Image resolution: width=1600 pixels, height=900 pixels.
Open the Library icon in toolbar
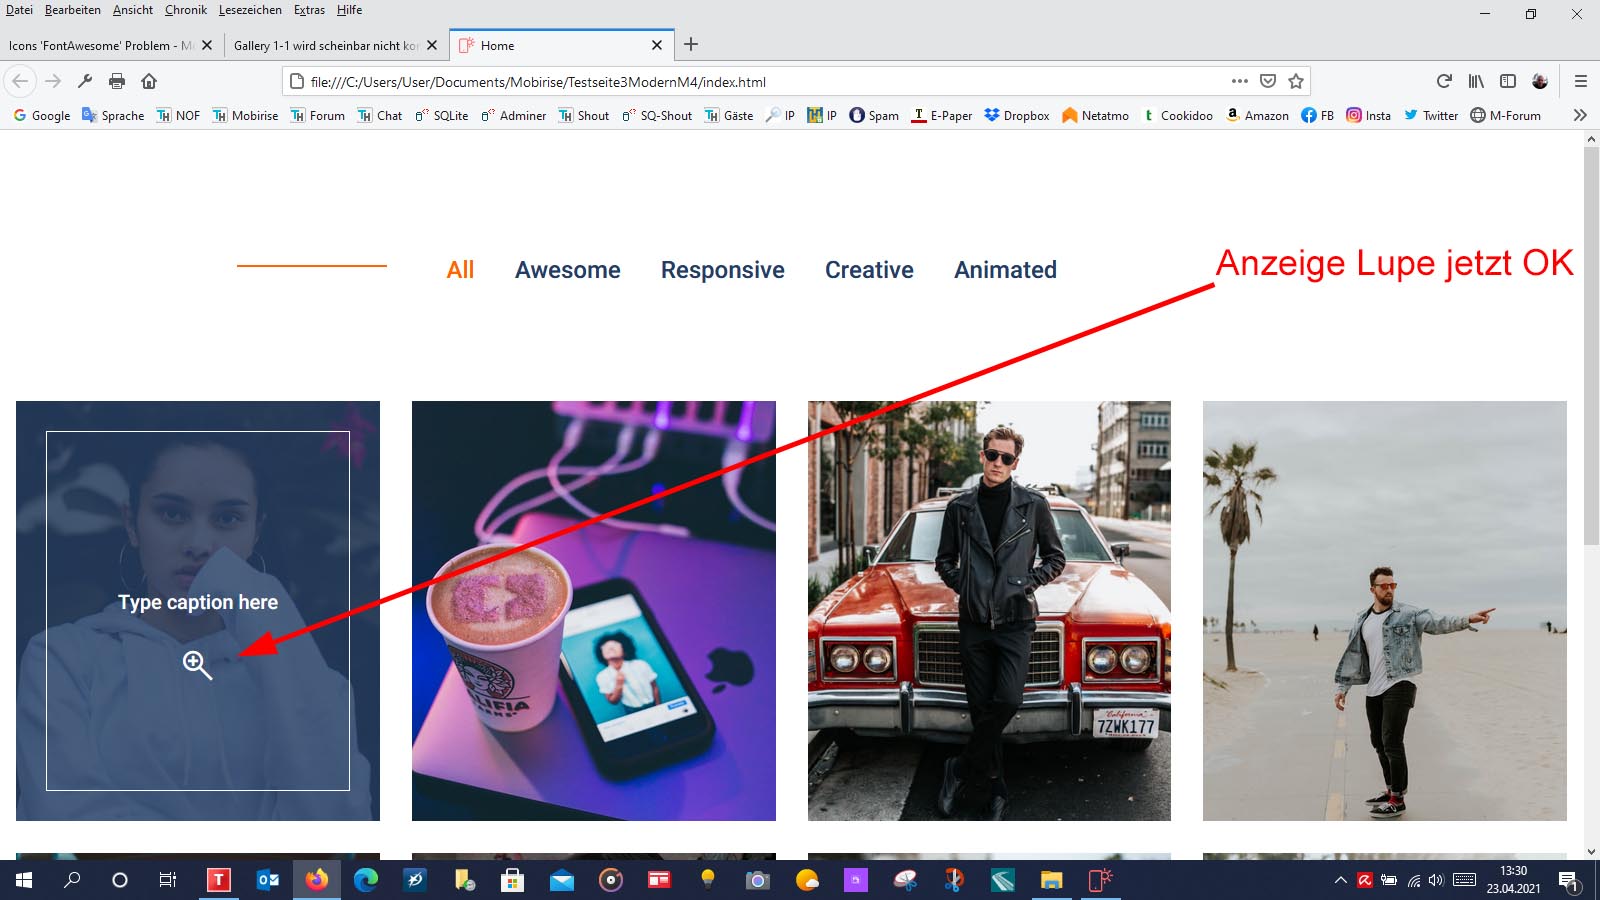(1476, 81)
